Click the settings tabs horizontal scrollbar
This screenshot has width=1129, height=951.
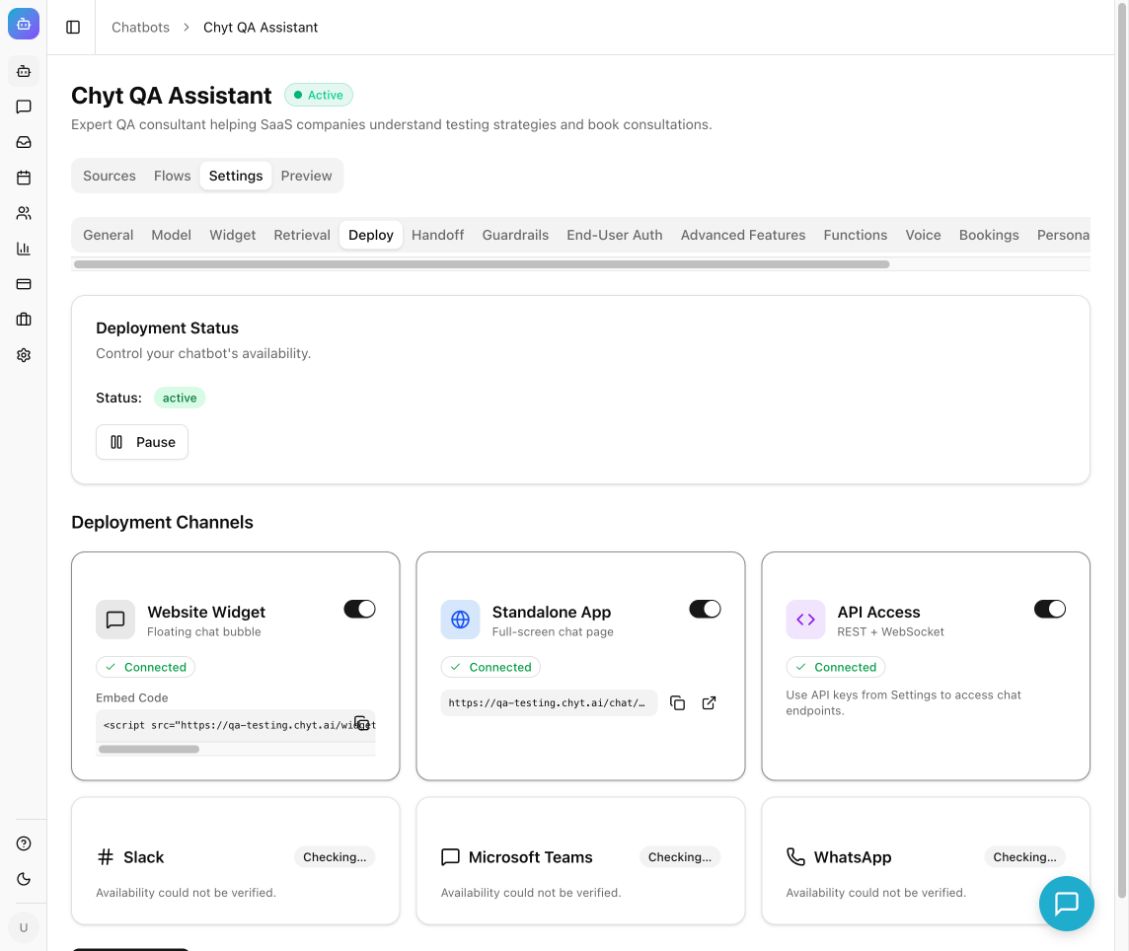481,264
